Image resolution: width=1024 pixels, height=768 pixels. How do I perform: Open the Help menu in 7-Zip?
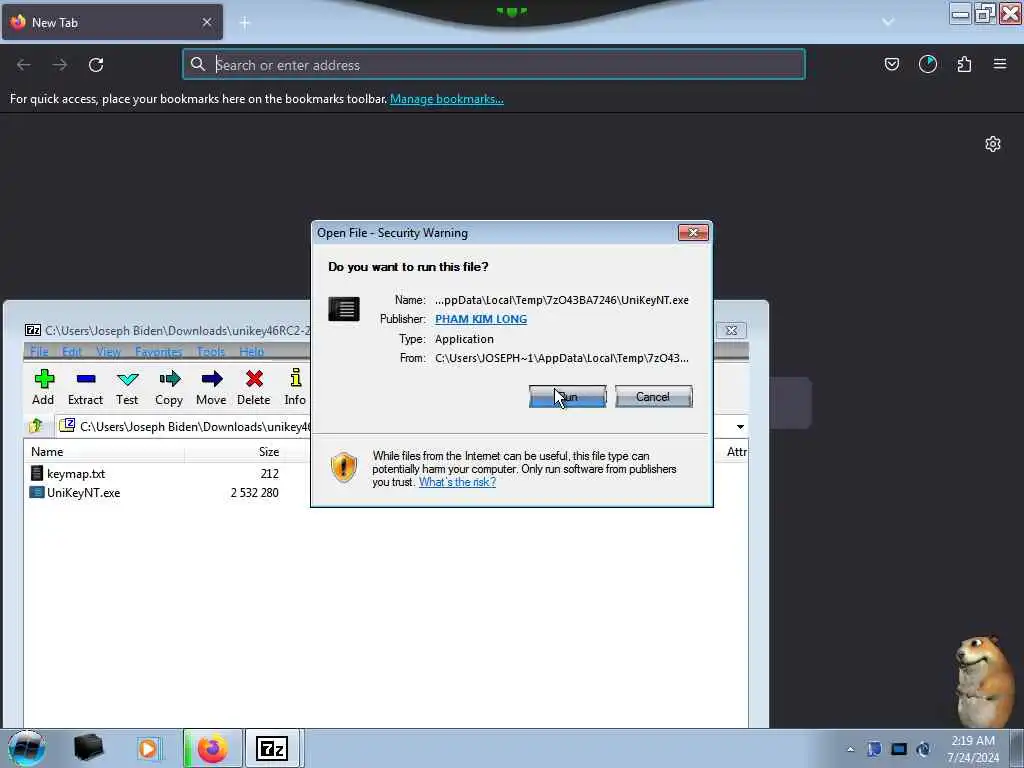click(x=251, y=352)
